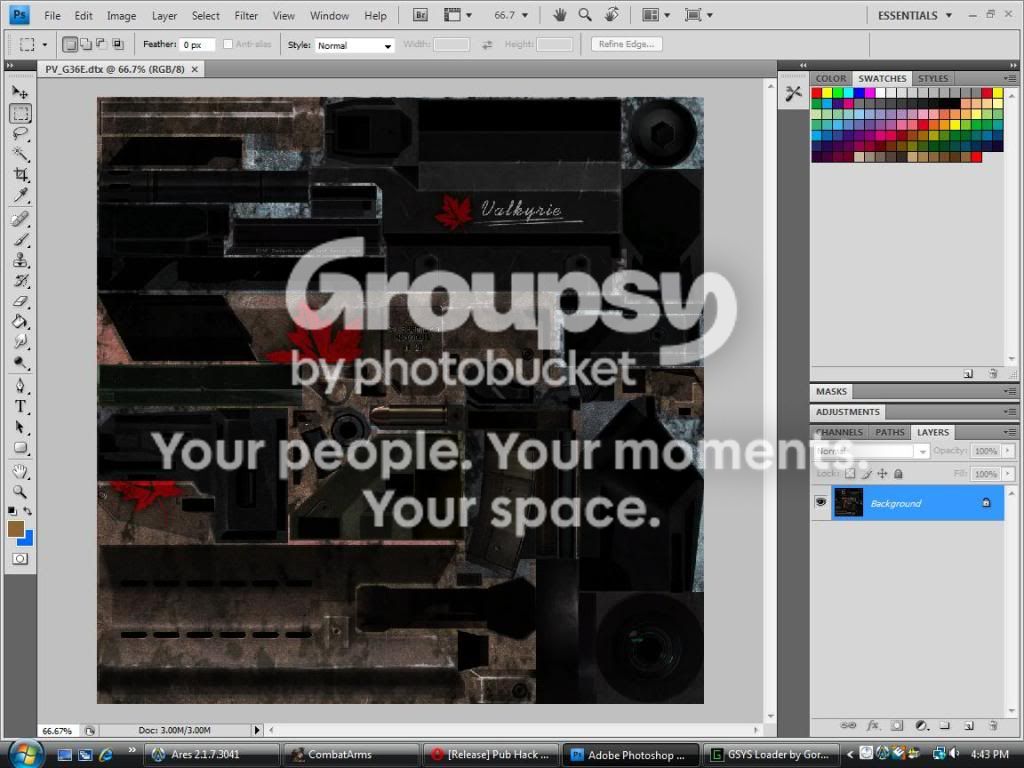Viewport: 1024px width, 768px height.
Task: Pick the foreground brown color swatch
Action: (x=16, y=529)
